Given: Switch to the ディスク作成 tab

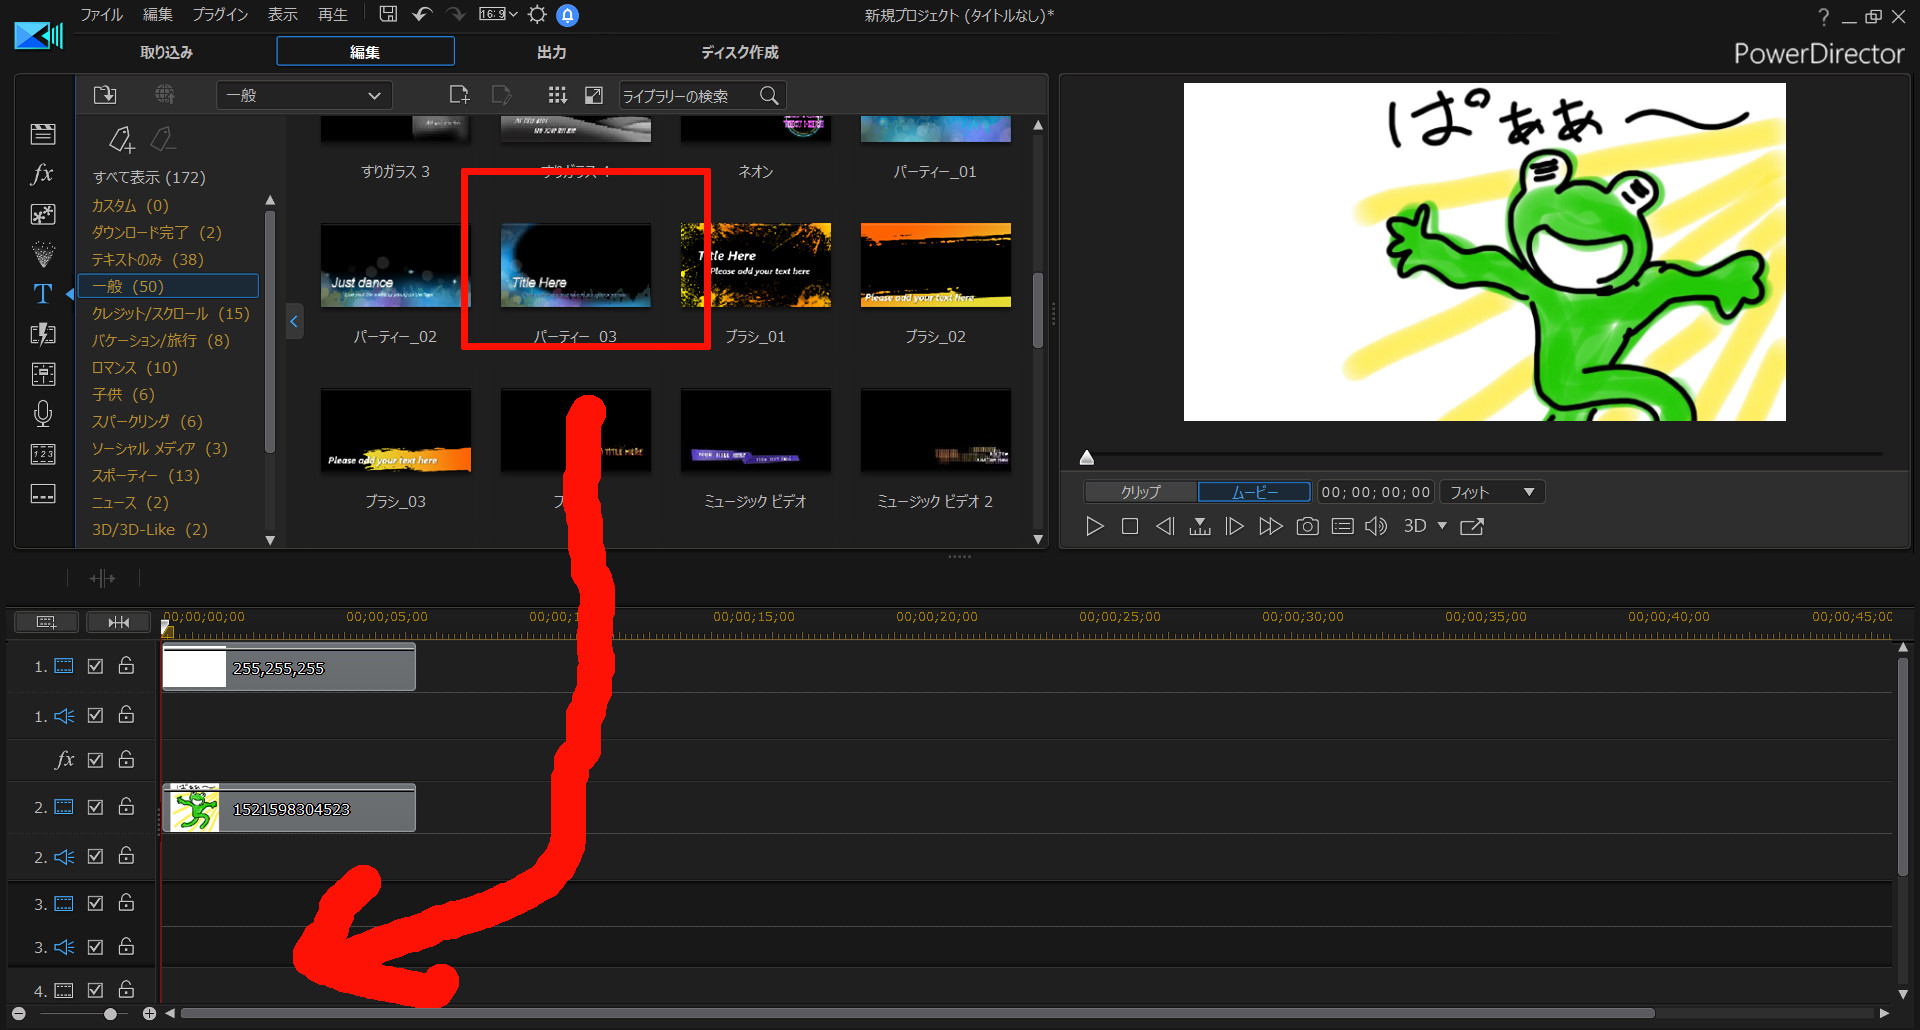Looking at the screenshot, I should [739, 52].
